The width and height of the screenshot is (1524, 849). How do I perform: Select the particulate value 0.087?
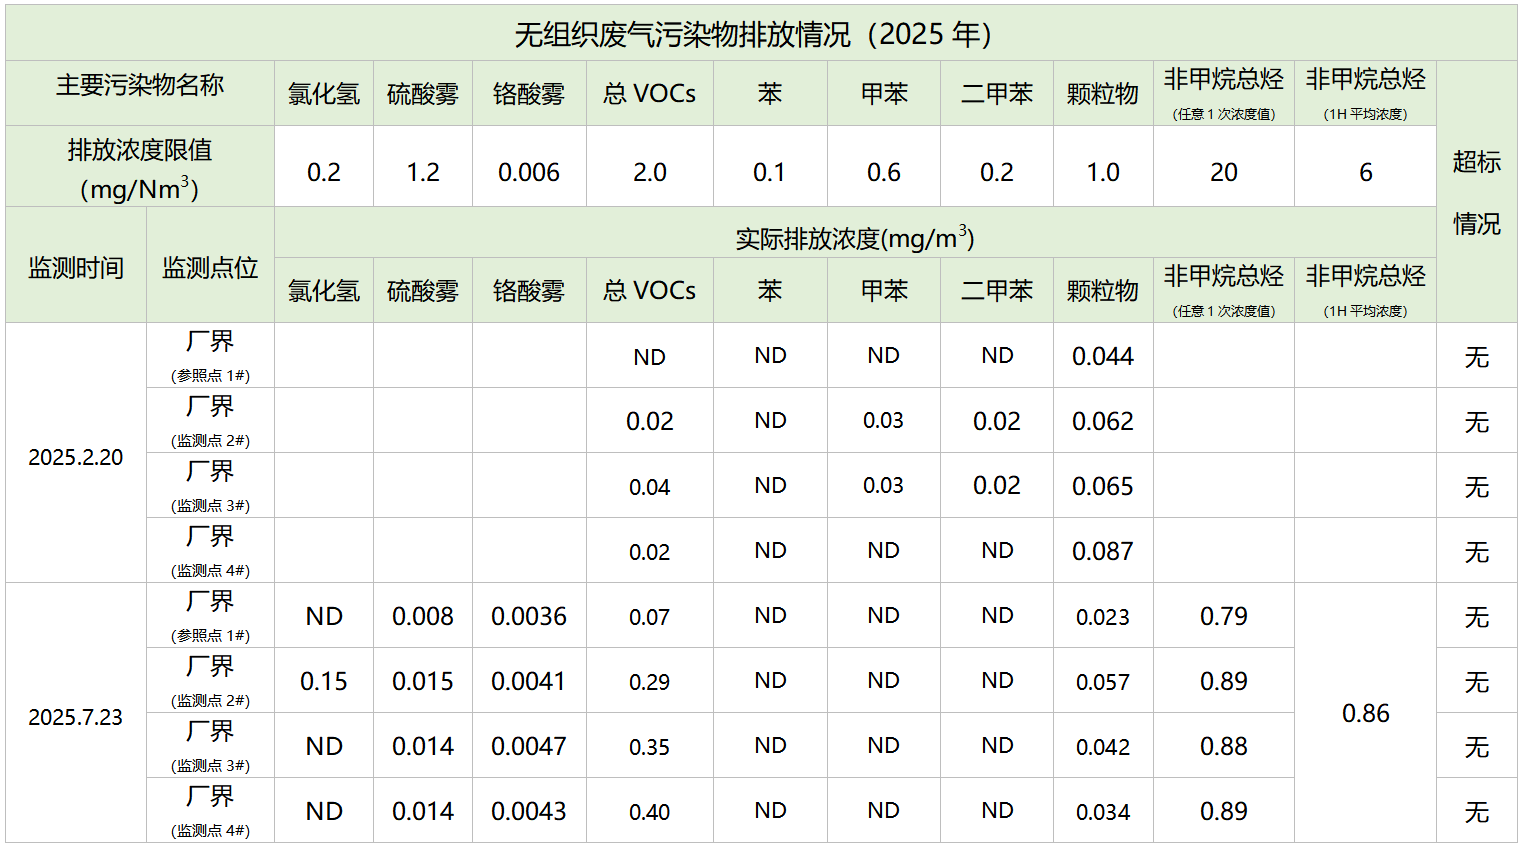pos(1102,551)
